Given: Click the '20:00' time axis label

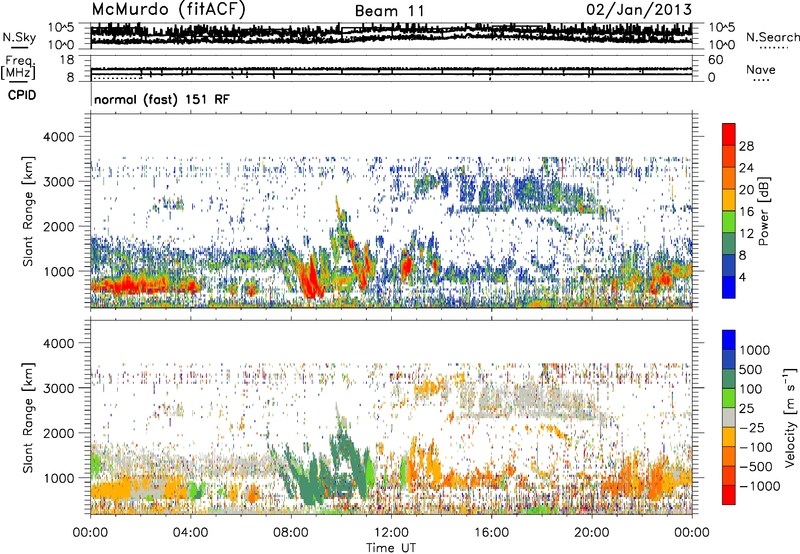Looking at the screenshot, I should click(x=591, y=533).
